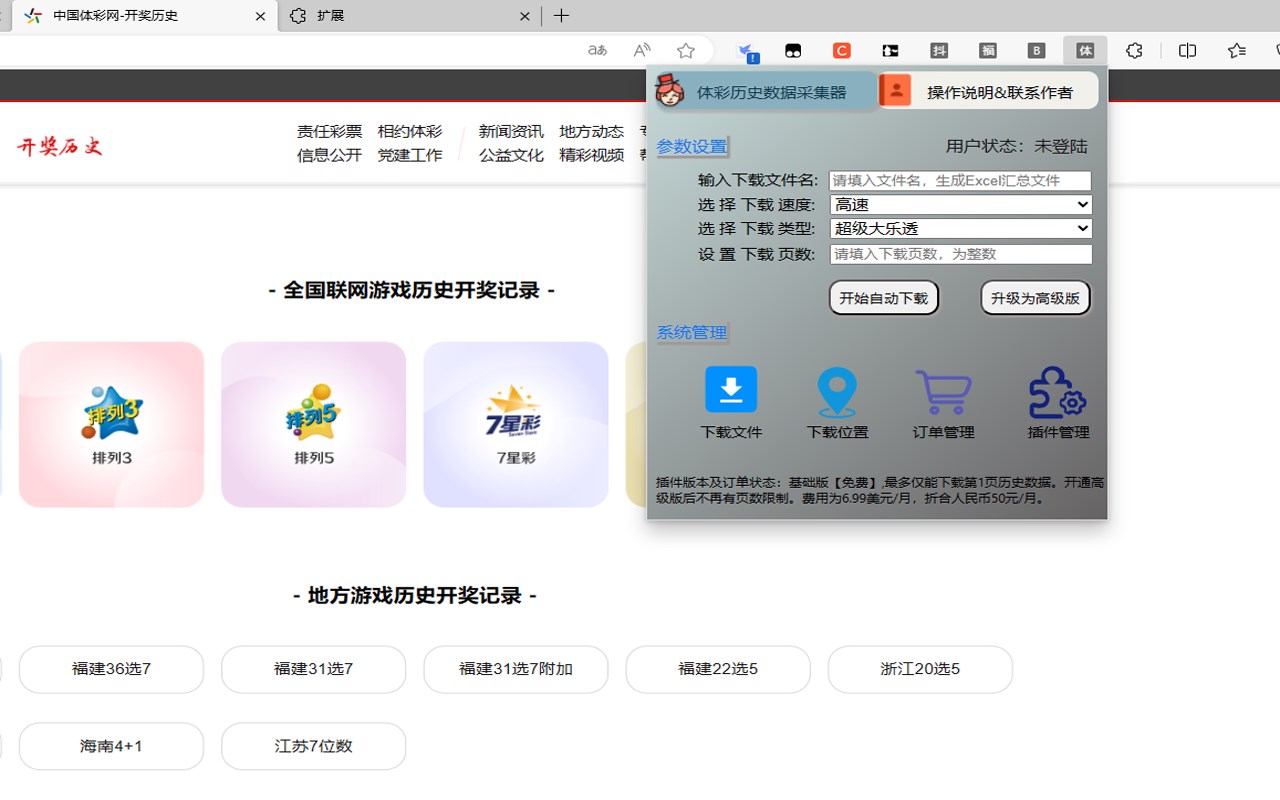Viewport: 1280px width, 800px height.
Task: Toggle the 体 lottery extension icon
Action: [x=1085, y=50]
